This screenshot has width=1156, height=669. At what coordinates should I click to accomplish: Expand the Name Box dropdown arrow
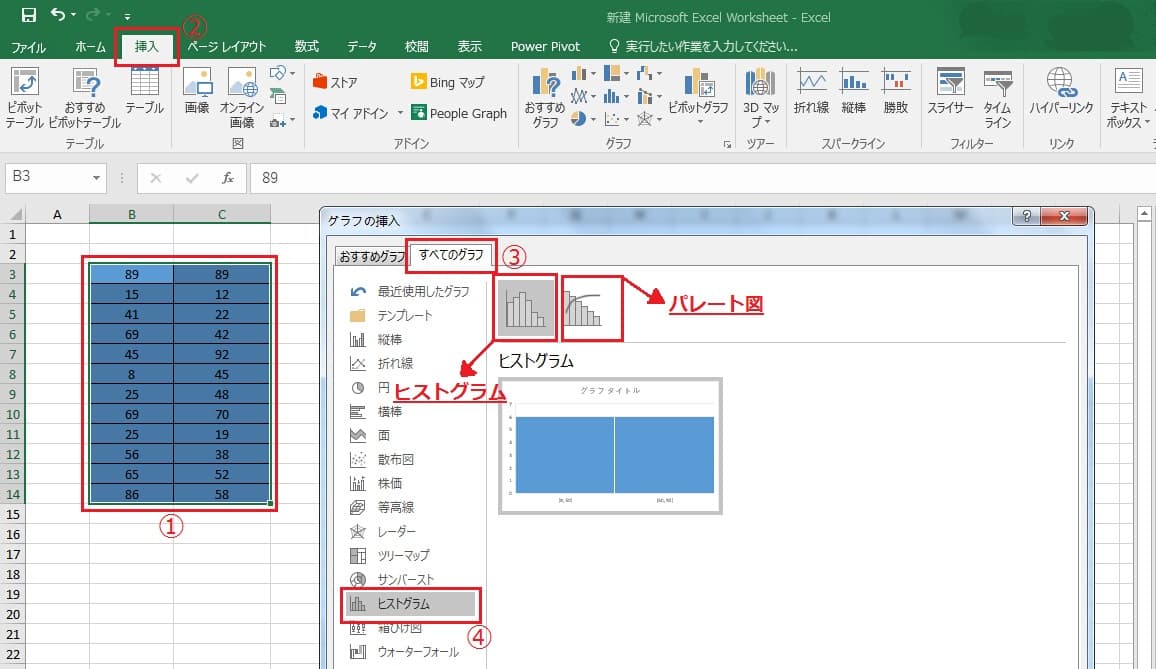tap(97, 178)
